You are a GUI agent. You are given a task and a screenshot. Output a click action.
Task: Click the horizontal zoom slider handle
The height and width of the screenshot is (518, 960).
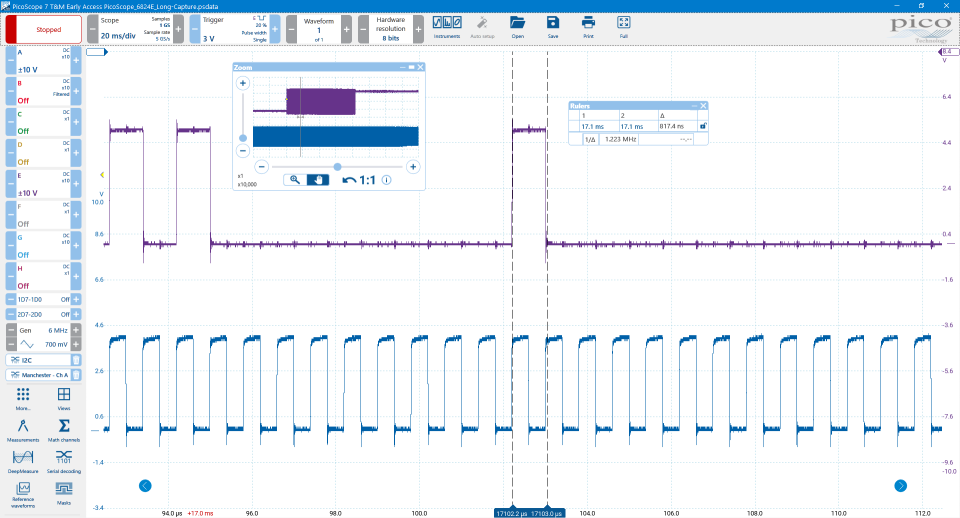[337, 167]
